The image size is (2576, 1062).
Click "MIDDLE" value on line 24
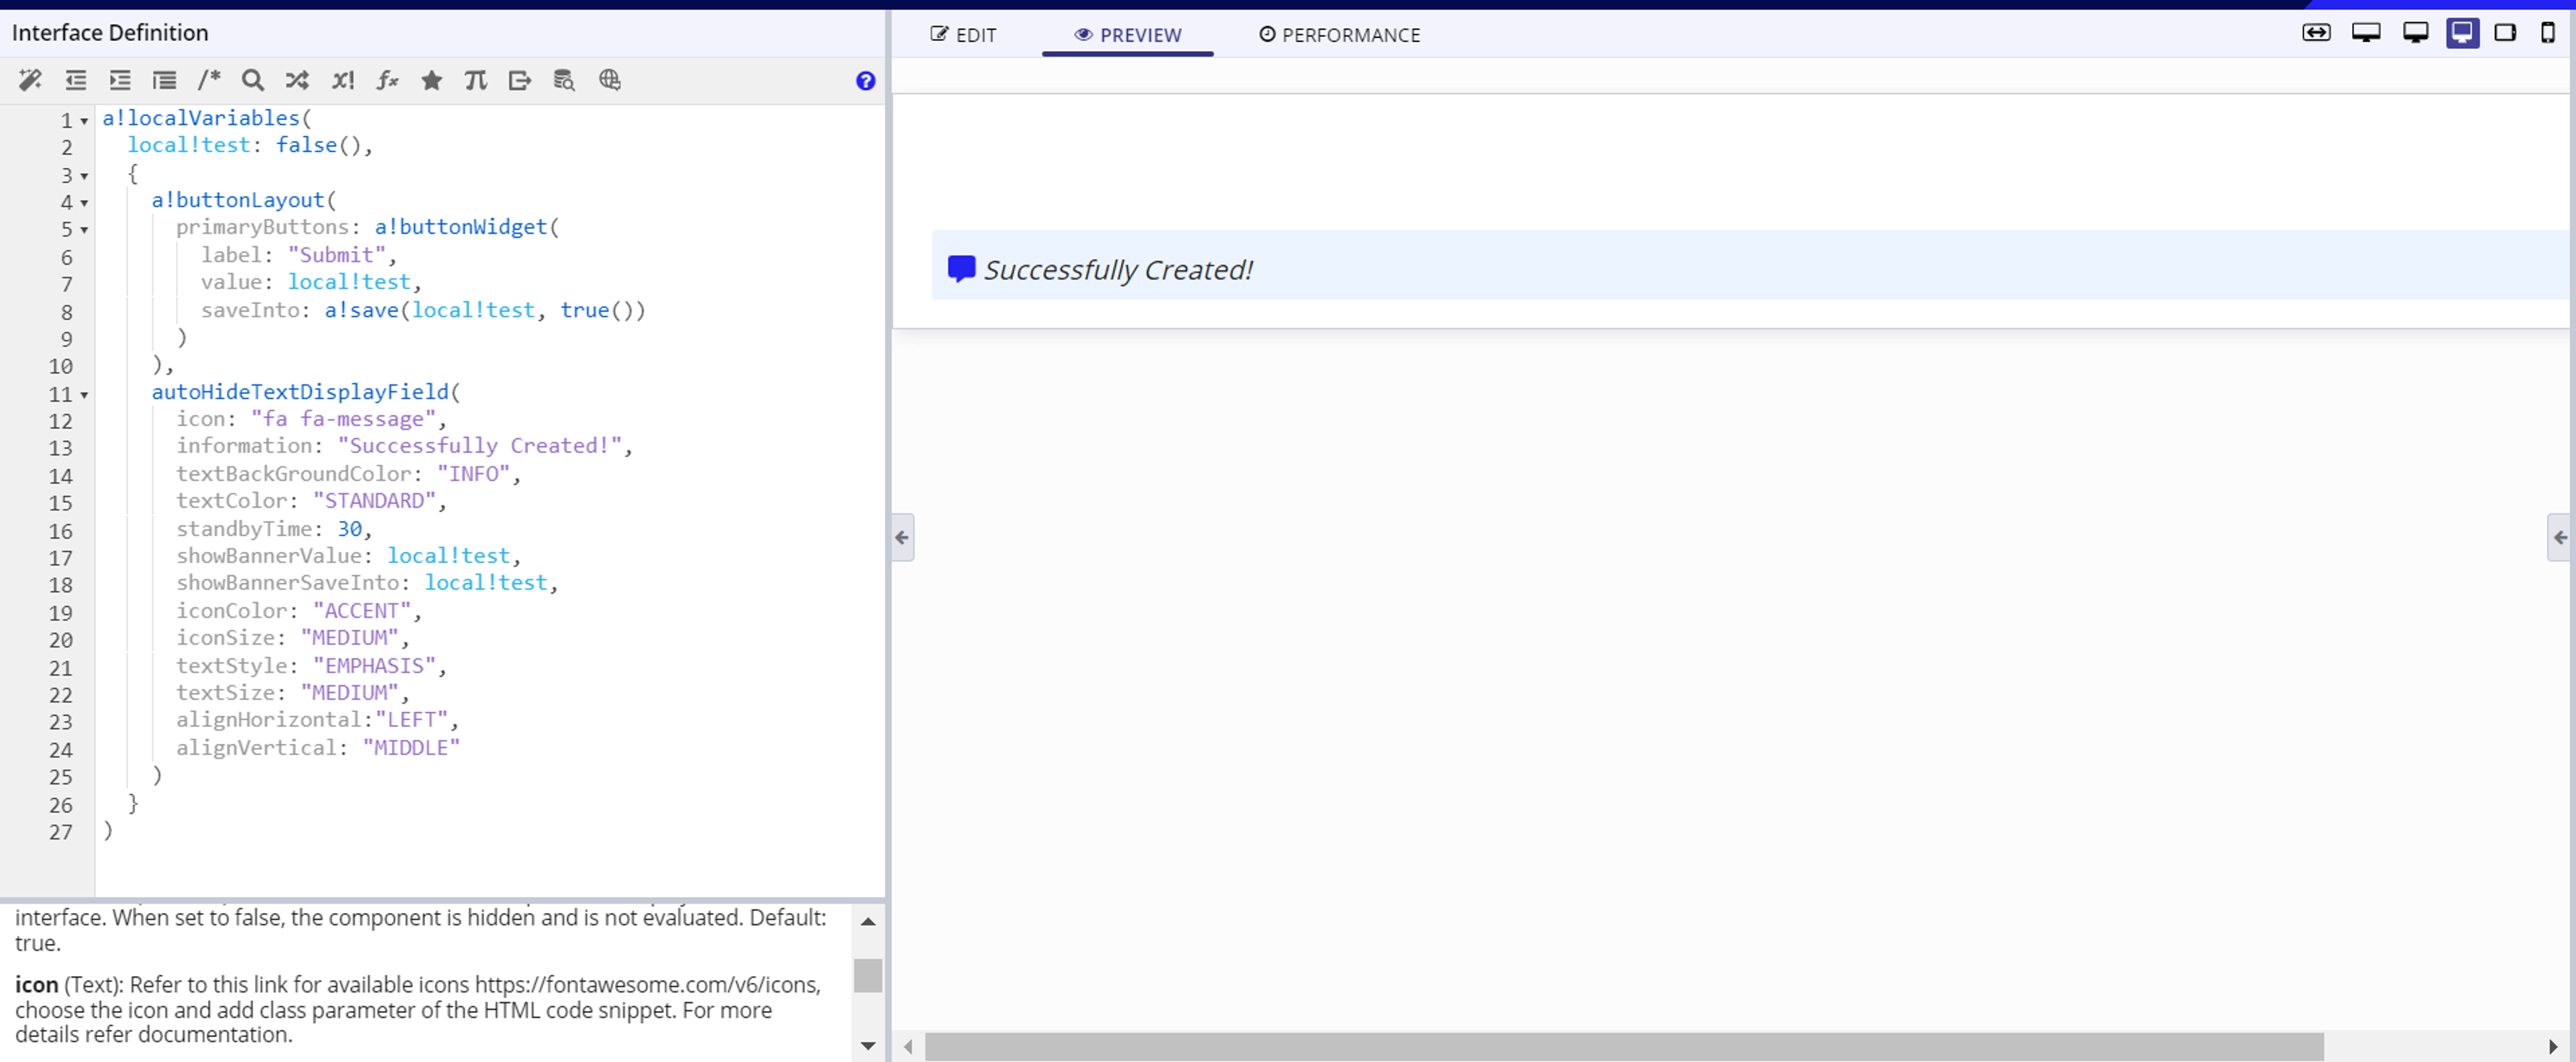click(411, 748)
